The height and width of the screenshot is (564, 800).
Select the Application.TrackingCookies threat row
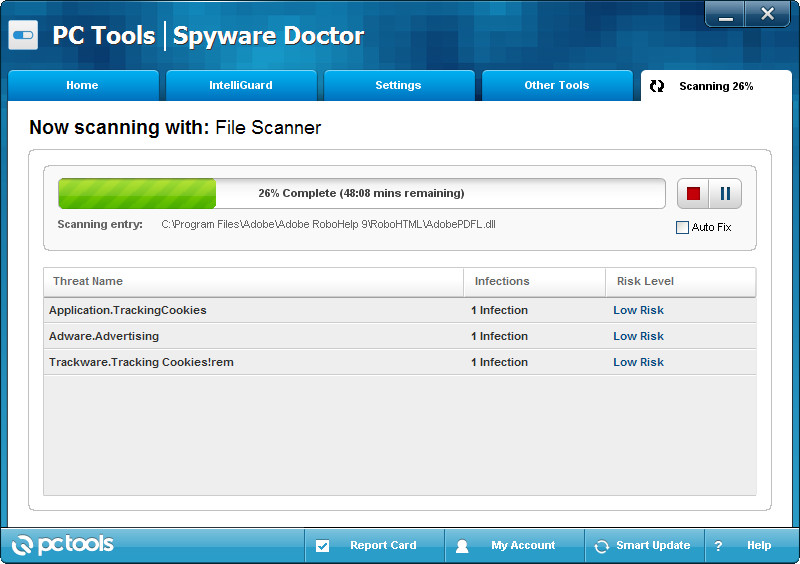pyautogui.click(x=399, y=310)
